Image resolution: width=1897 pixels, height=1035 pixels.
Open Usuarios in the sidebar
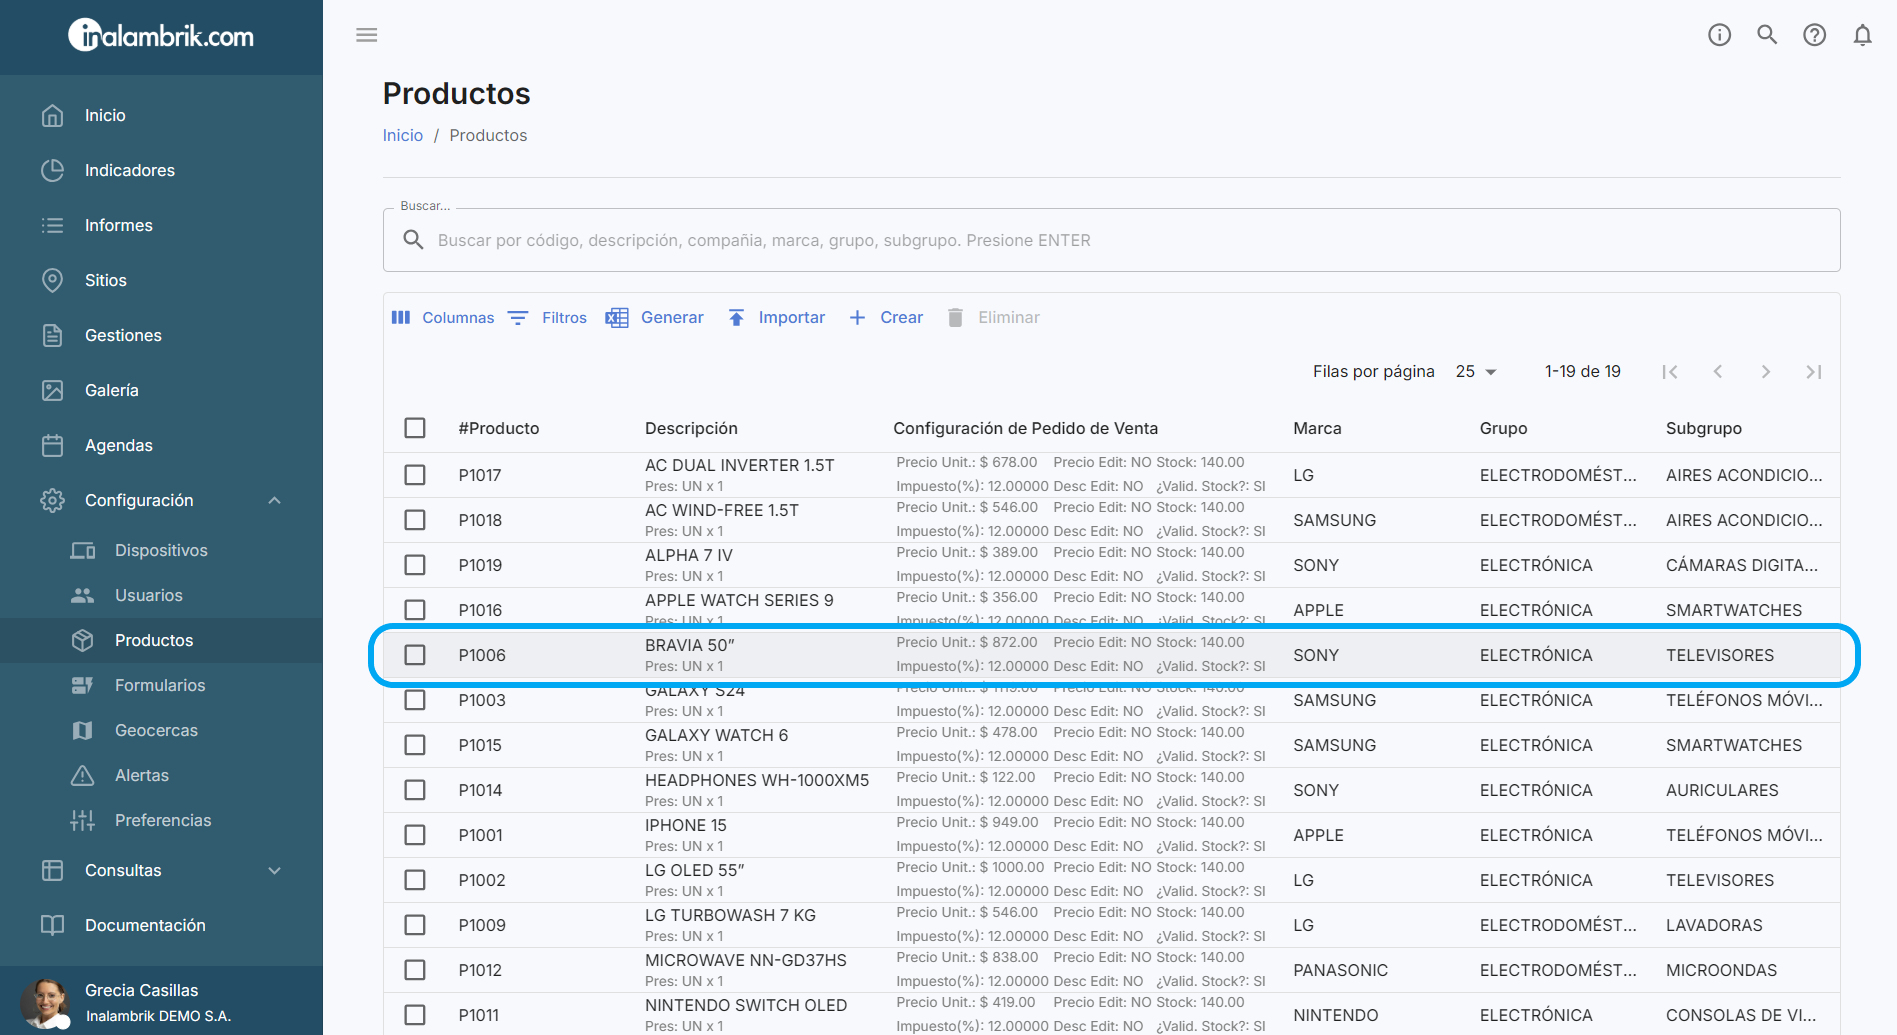[149, 595]
